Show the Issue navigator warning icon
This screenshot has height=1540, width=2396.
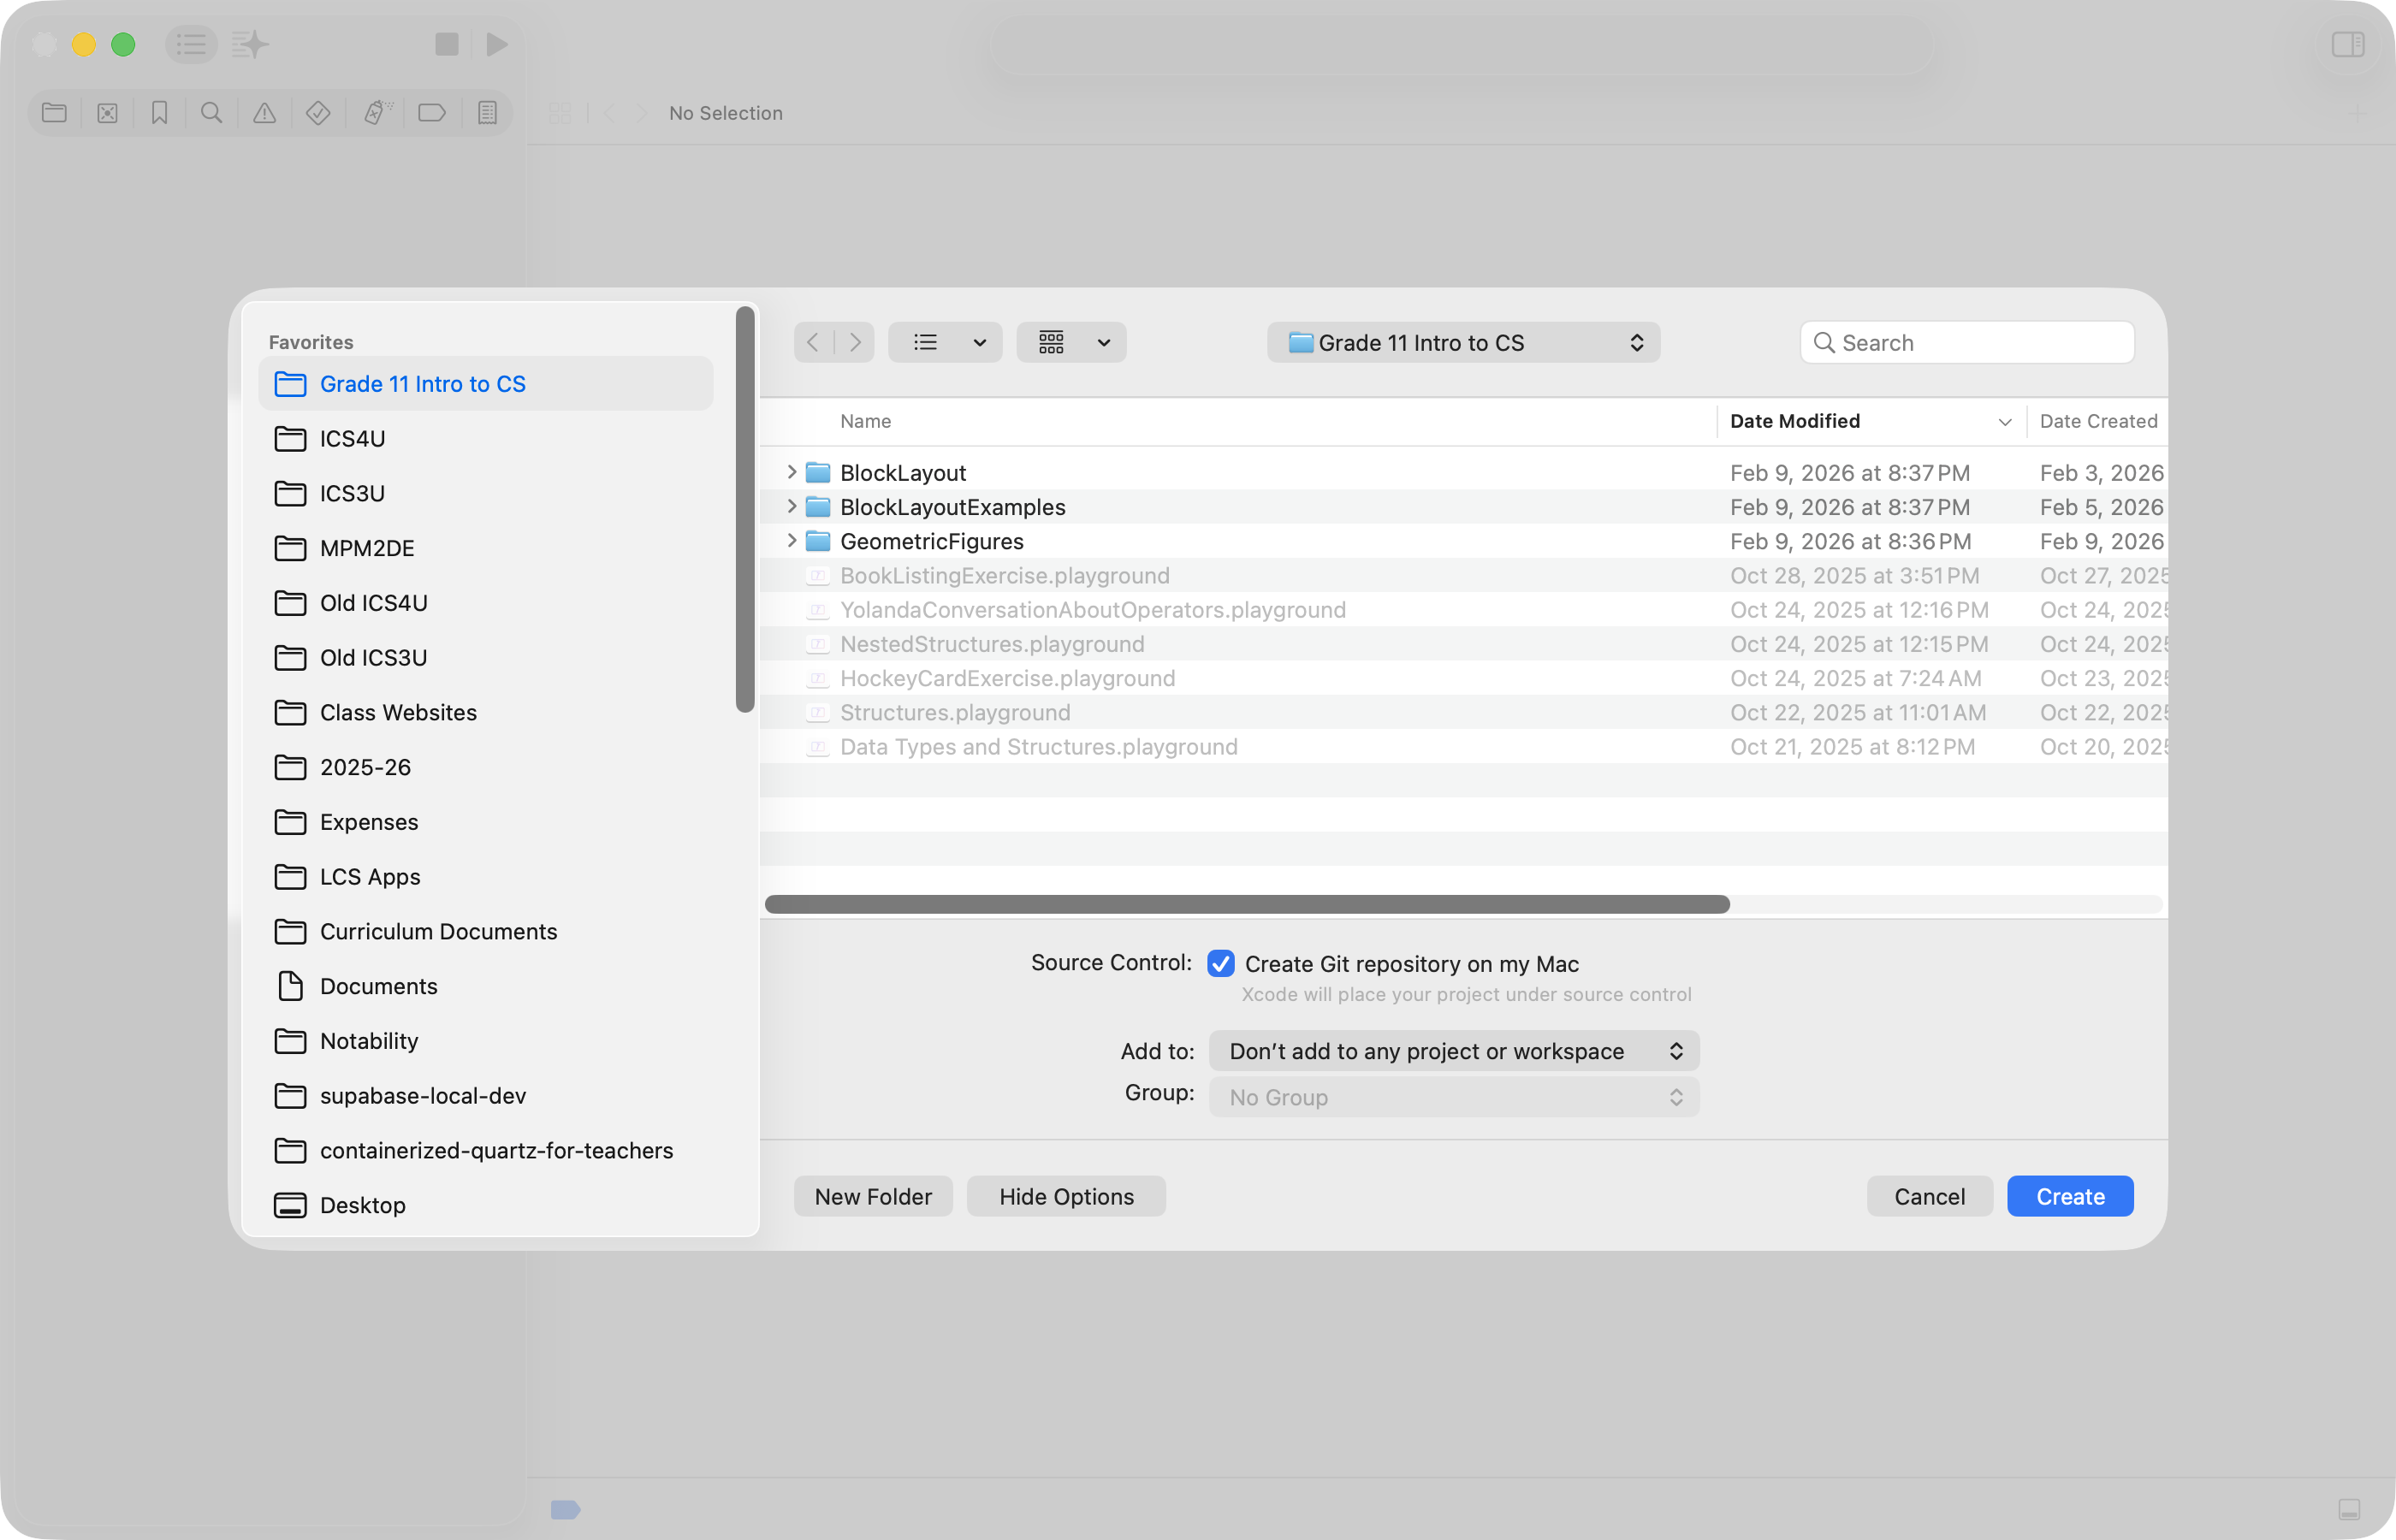click(x=264, y=113)
